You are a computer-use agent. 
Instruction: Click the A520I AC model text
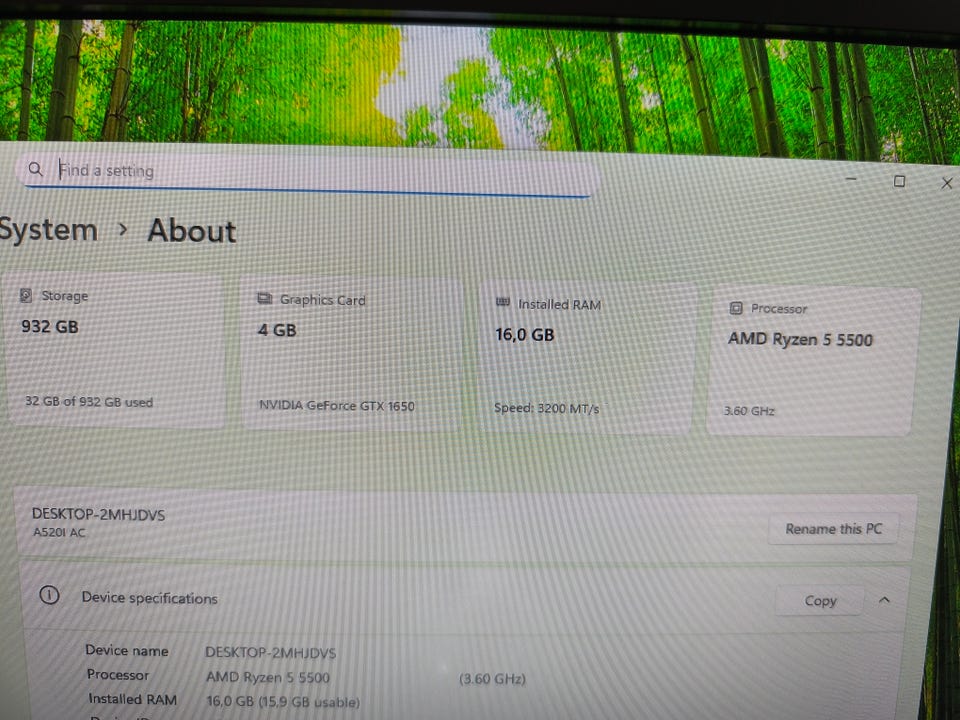click(x=59, y=532)
